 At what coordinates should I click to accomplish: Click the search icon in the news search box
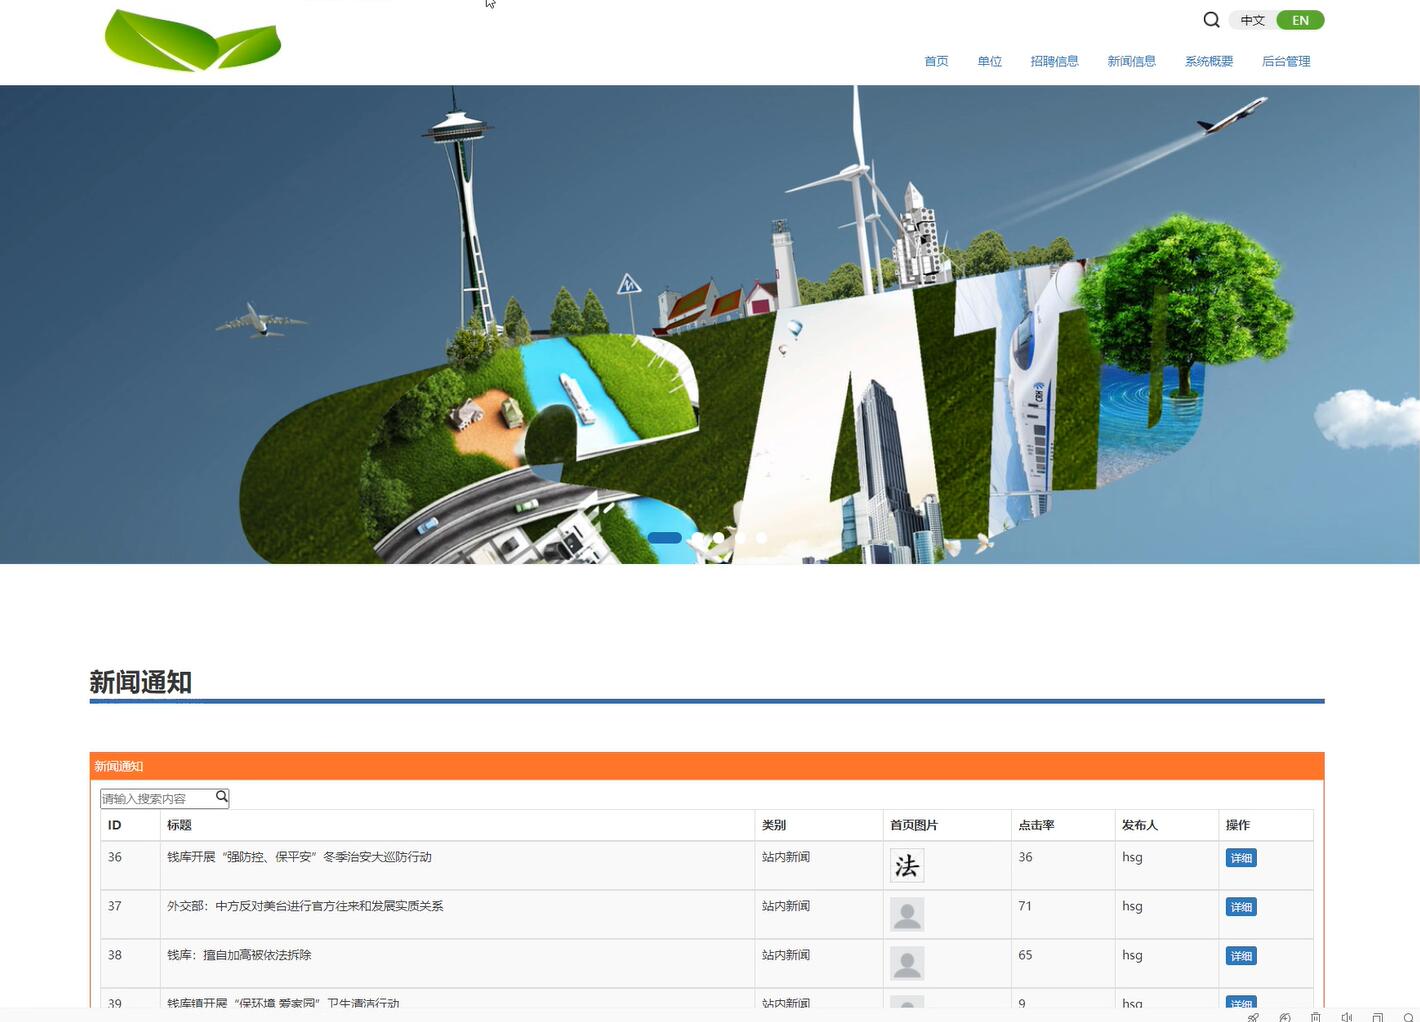pyautogui.click(x=222, y=797)
